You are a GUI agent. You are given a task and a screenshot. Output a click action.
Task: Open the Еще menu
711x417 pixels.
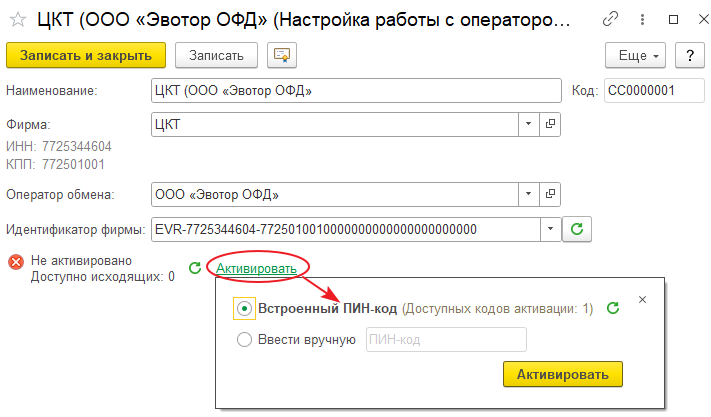point(636,55)
